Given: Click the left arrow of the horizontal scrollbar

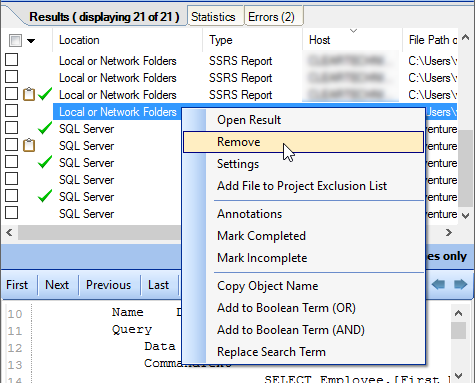Looking at the screenshot, I should (x=9, y=232).
